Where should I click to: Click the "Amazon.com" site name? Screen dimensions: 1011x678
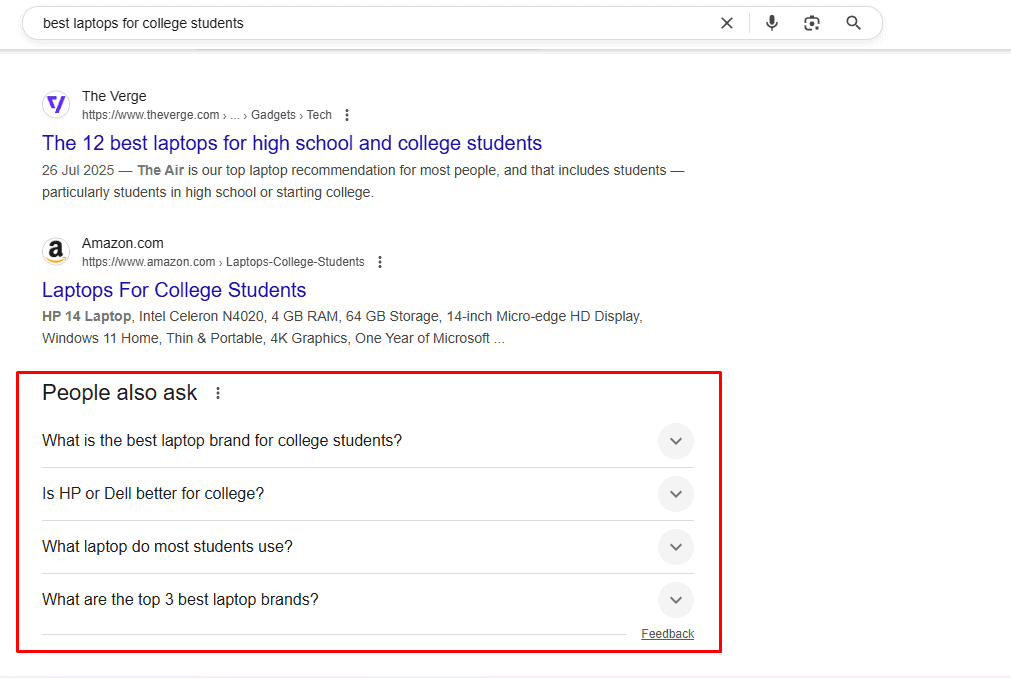tap(122, 243)
